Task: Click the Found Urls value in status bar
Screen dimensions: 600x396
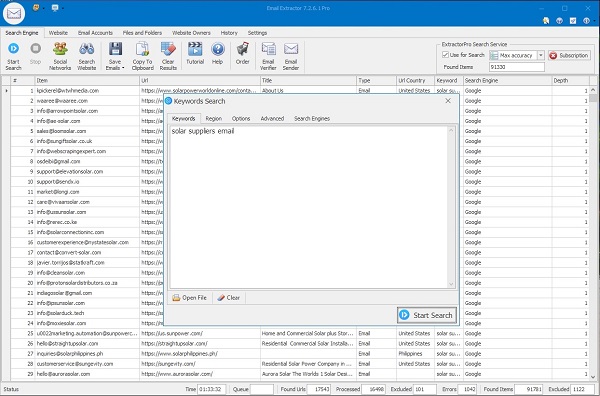Action: coord(319,389)
